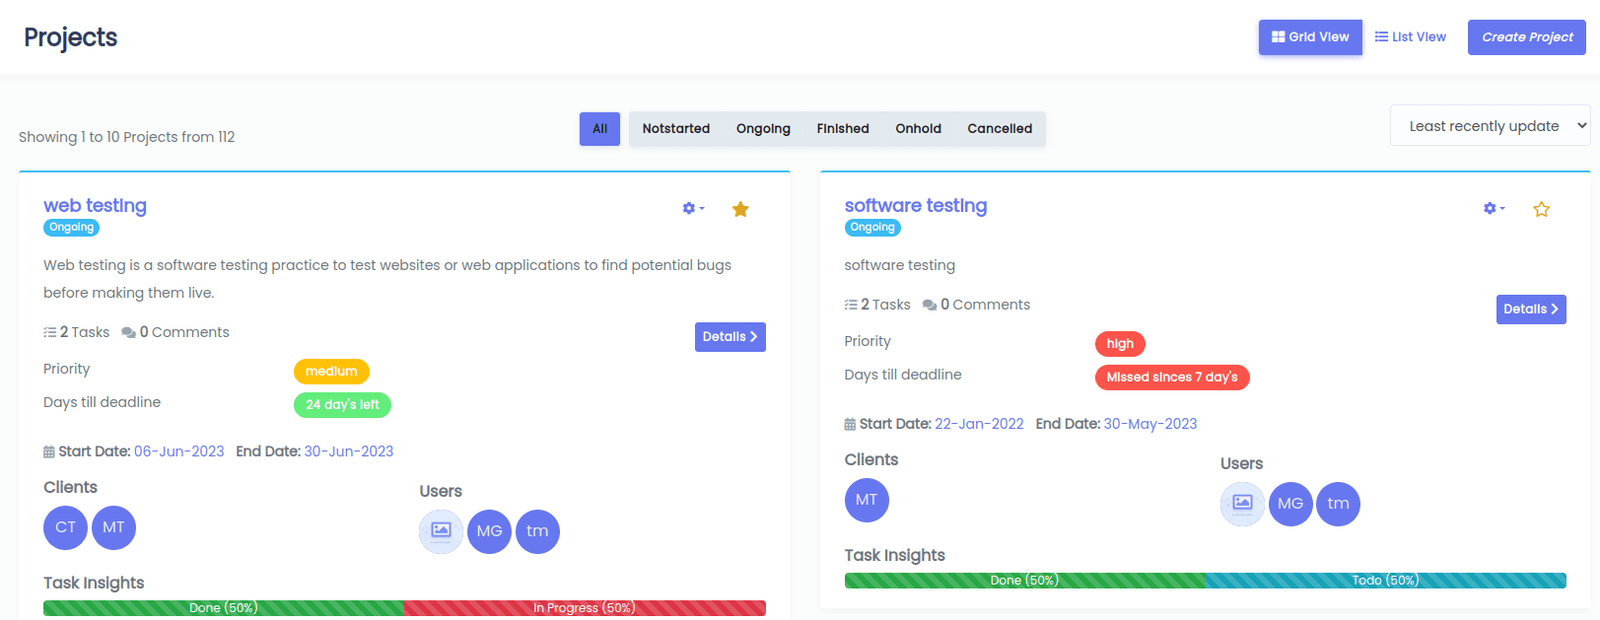Unfavorite the web testing project star
Image resolution: width=1600 pixels, height=620 pixels.
[740, 209]
